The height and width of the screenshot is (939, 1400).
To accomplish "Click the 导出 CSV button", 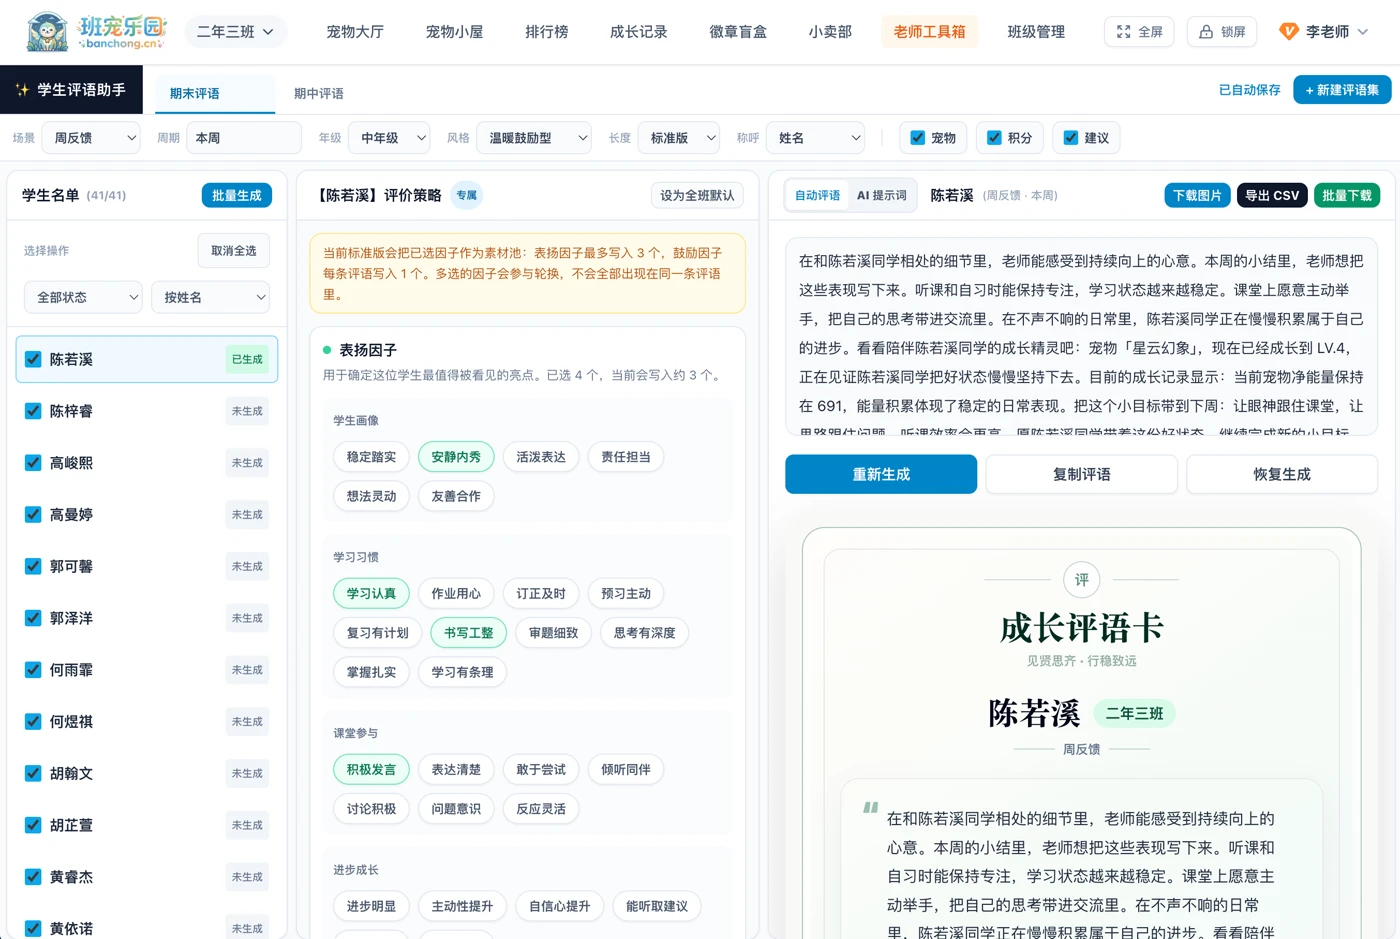I will tap(1272, 195).
